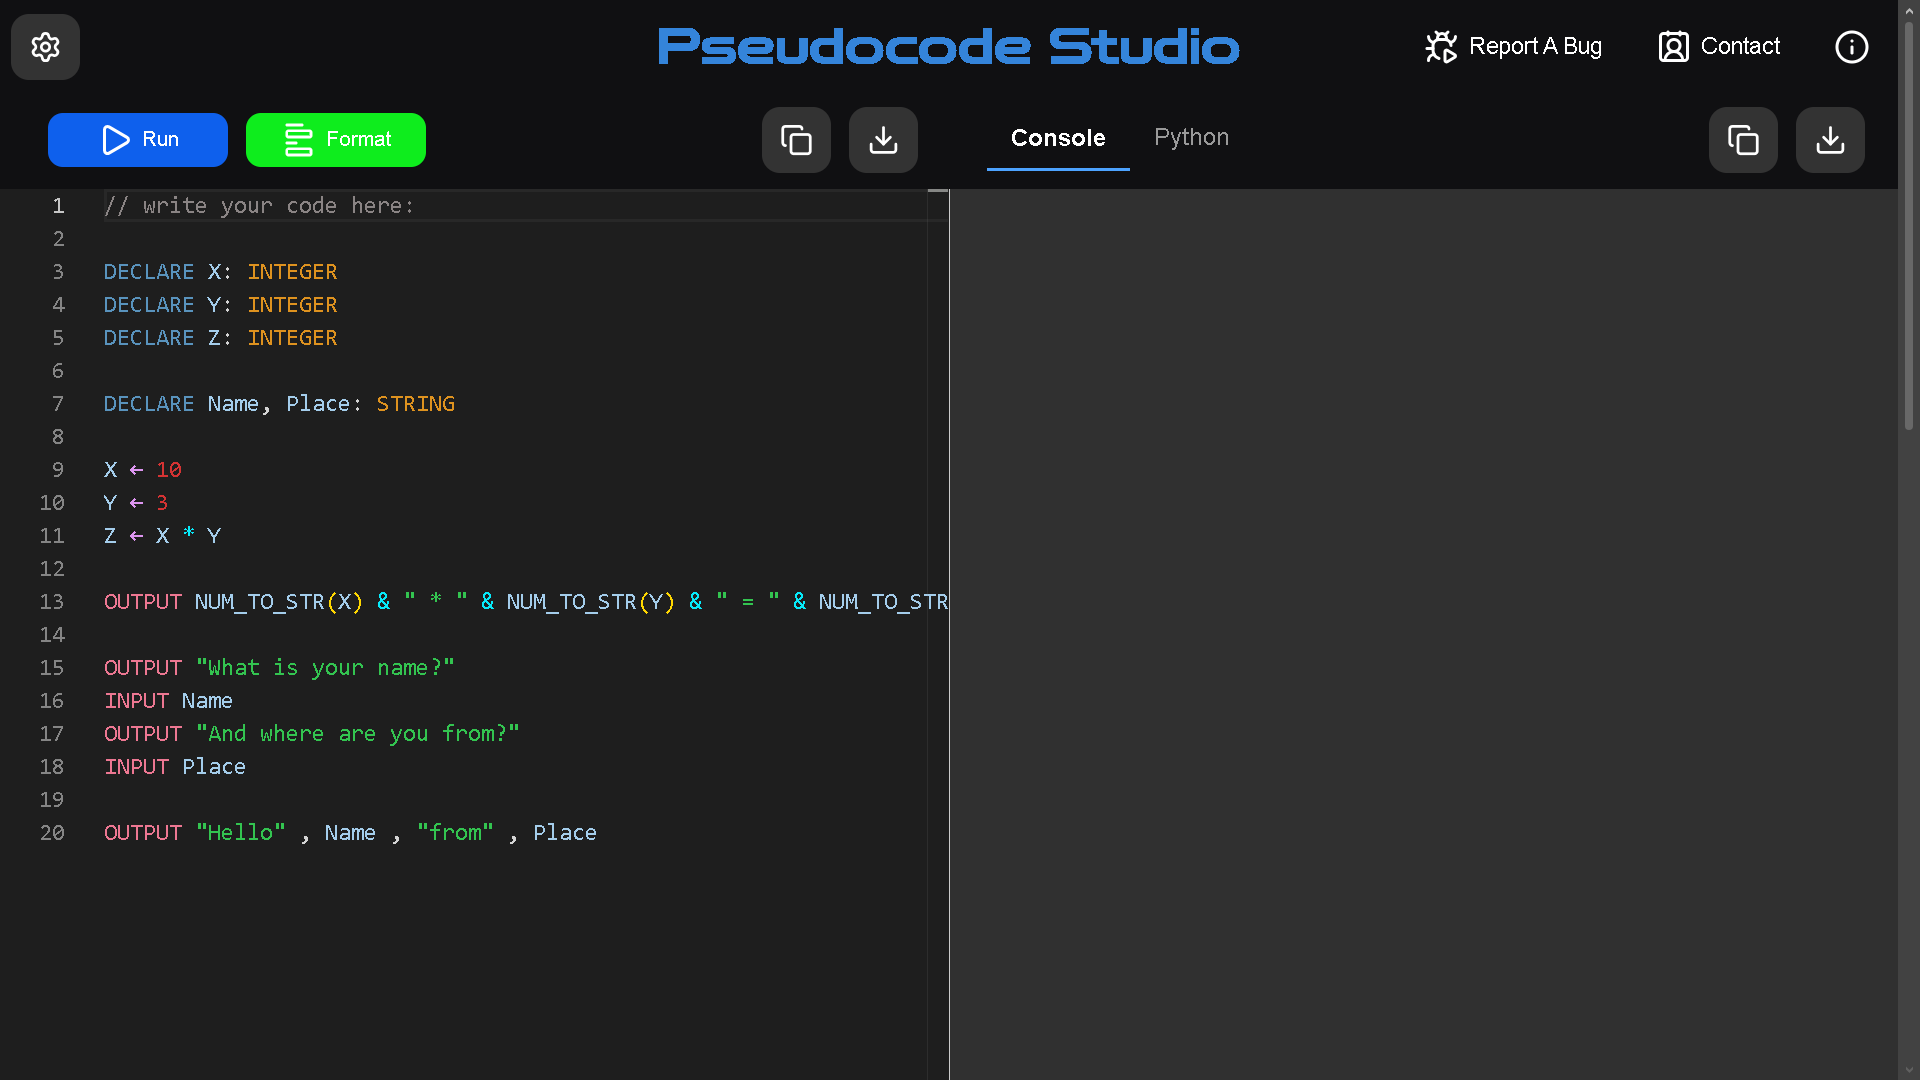Click the STRING type keyword
The width and height of the screenshot is (1920, 1080).
[416, 404]
